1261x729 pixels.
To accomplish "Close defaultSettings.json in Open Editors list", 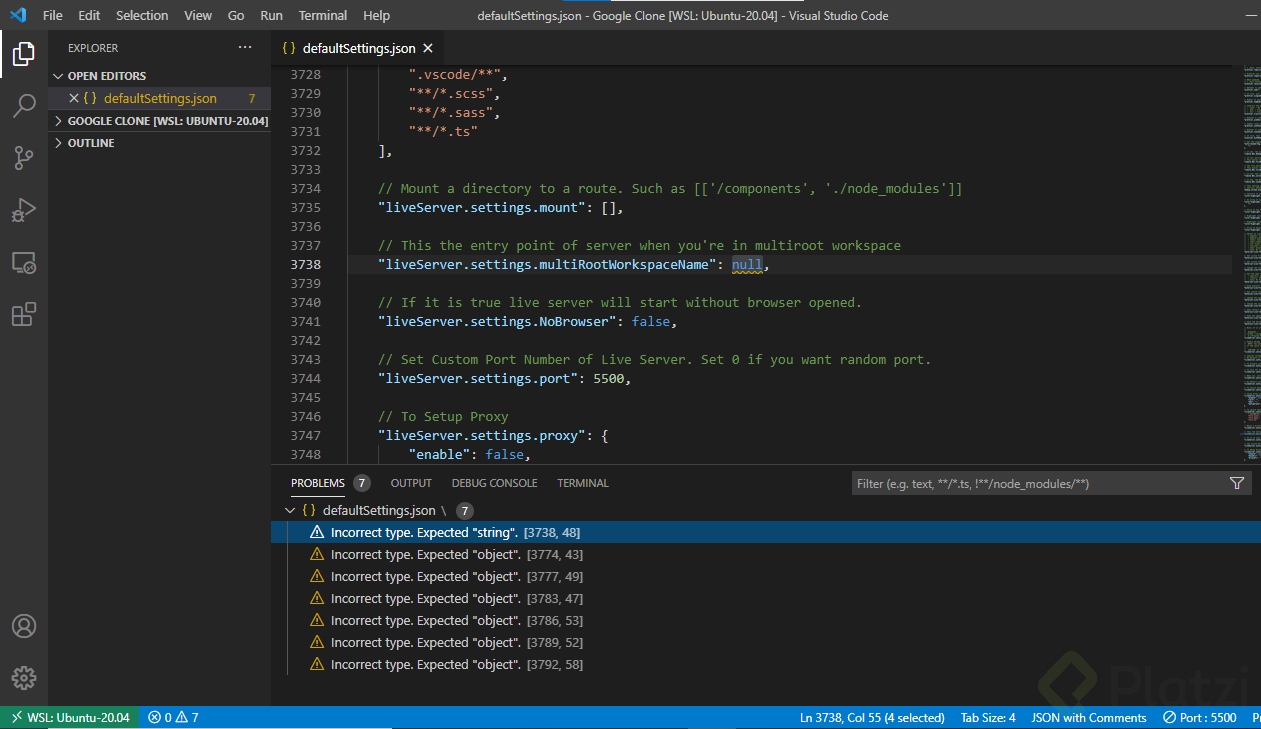I will (73, 98).
